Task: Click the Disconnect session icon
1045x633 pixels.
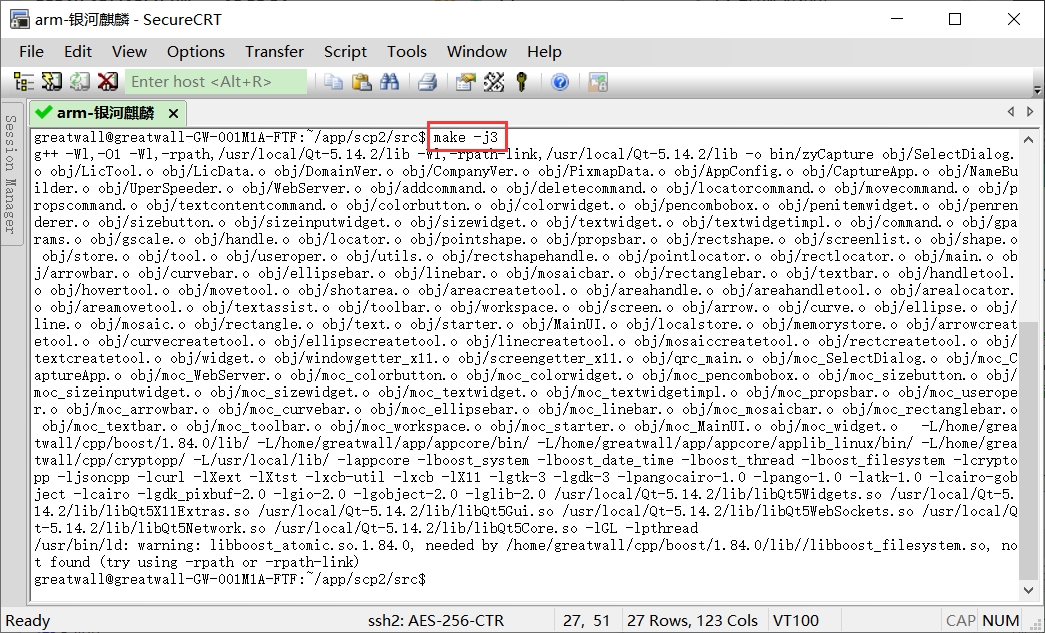Action: (x=107, y=82)
